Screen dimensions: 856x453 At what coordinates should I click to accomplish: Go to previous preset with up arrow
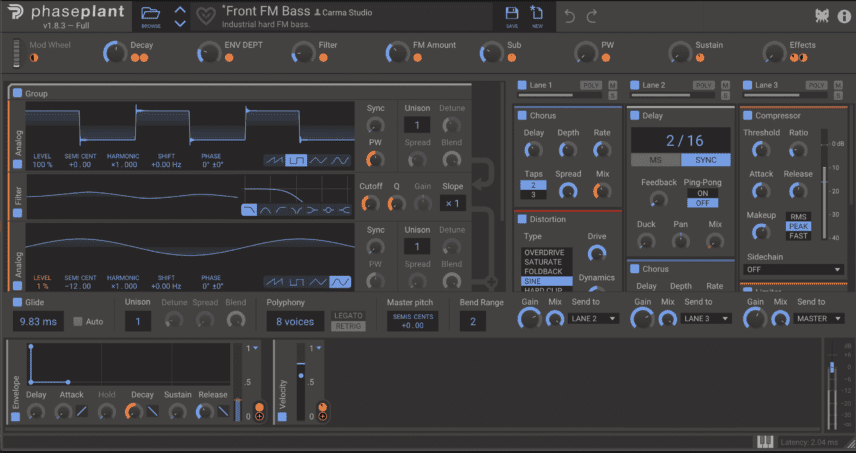(180, 10)
